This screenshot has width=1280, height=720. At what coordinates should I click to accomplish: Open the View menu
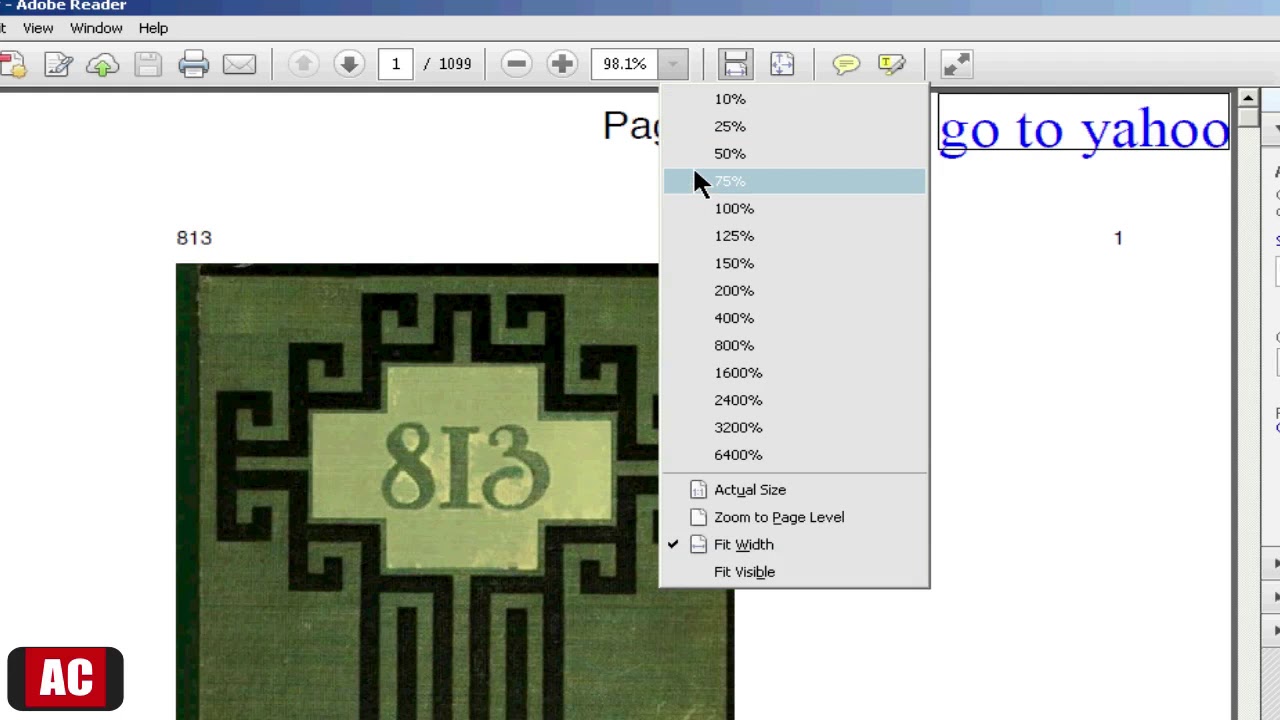38,28
